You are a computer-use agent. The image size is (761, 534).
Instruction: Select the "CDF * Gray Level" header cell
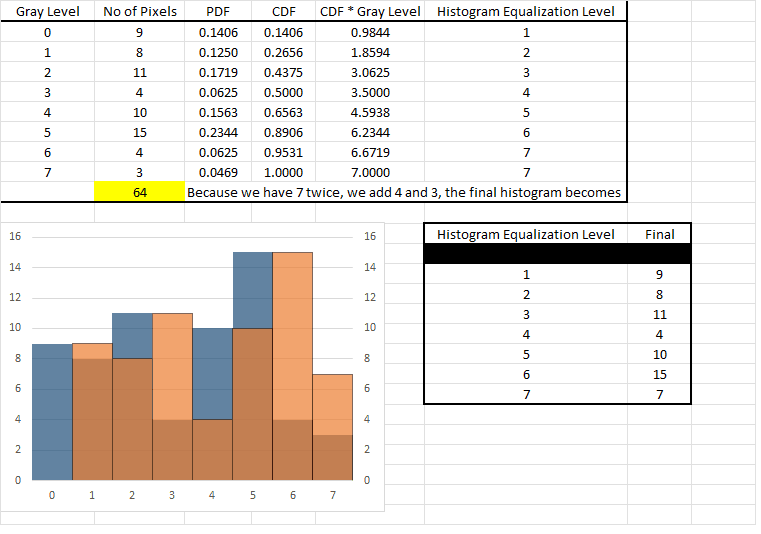pyautogui.click(x=370, y=12)
